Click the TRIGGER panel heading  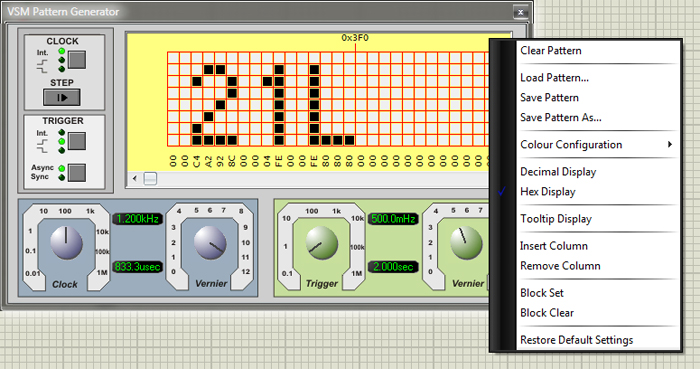coord(63,121)
